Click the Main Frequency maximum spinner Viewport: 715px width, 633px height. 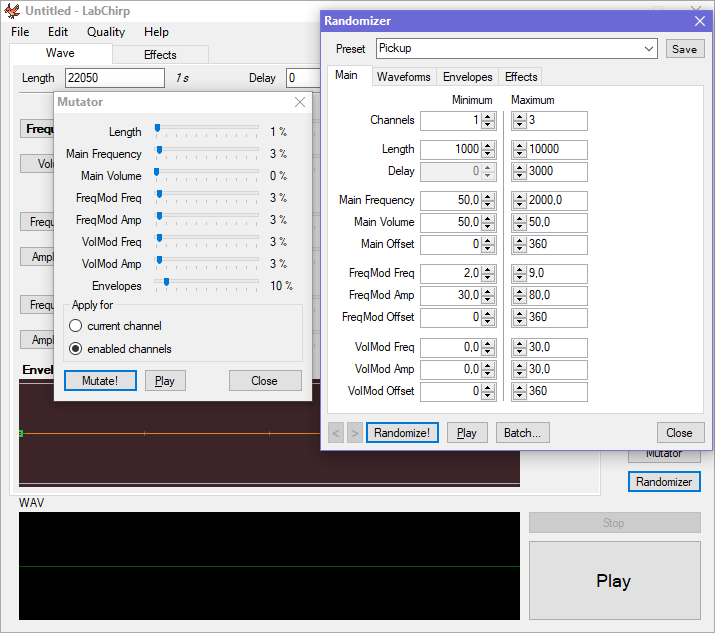[519, 200]
